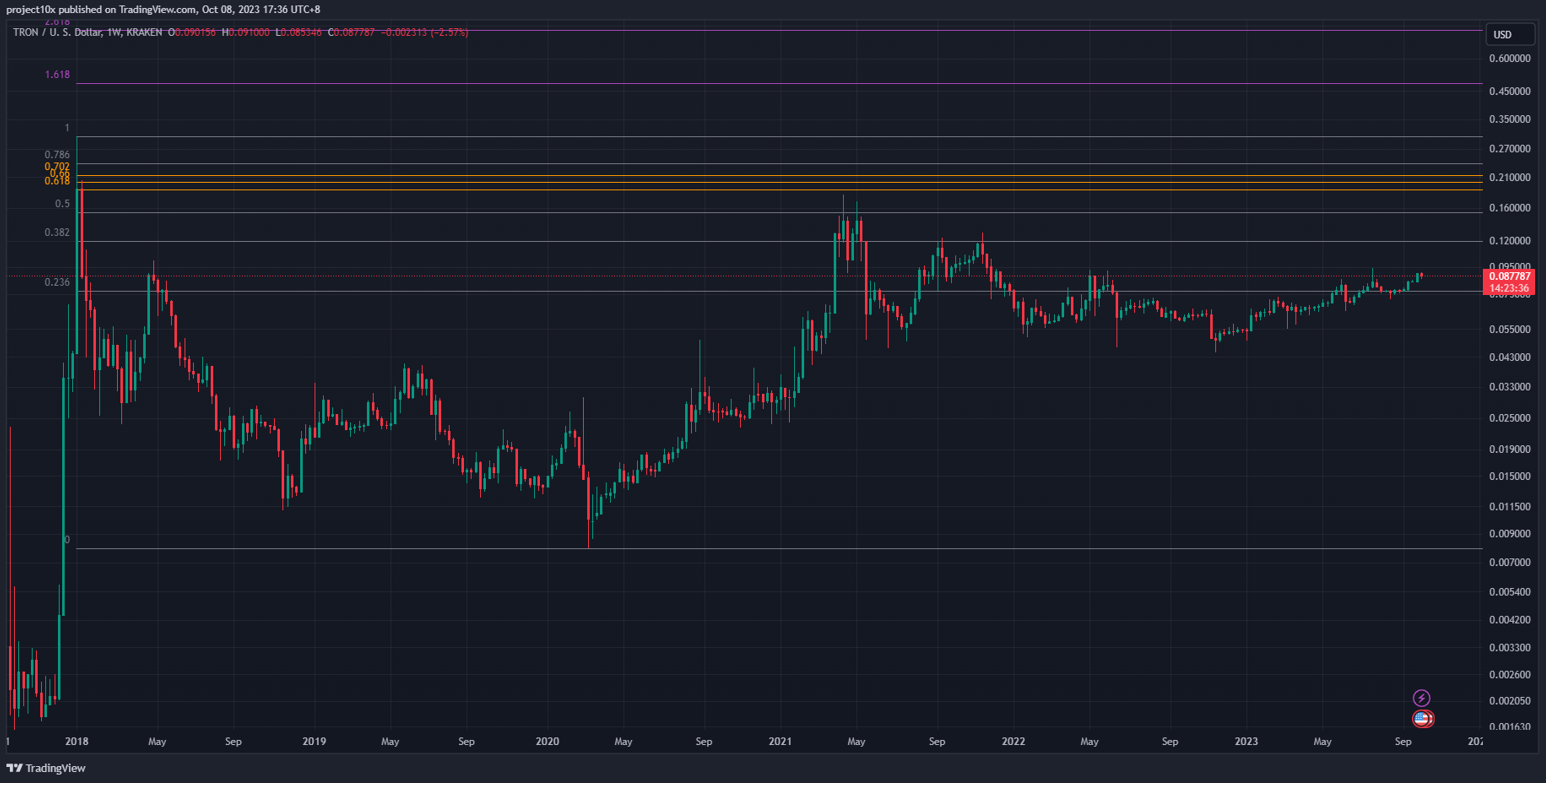Select the 0.236 Fibonacci level label
The image size is (1546, 785).
[x=57, y=283]
